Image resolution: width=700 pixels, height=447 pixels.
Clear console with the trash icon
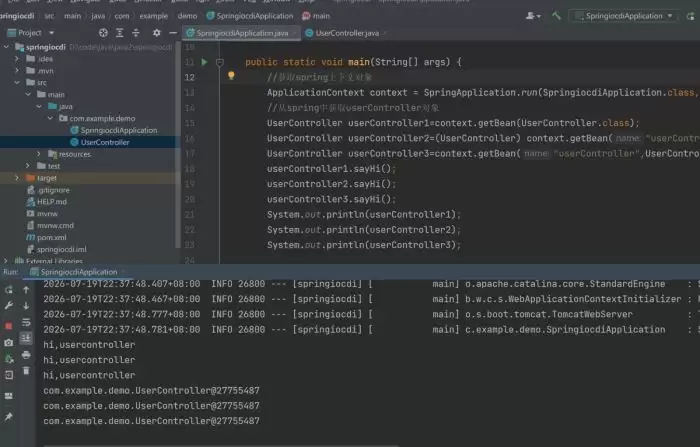pyautogui.click(x=26, y=371)
